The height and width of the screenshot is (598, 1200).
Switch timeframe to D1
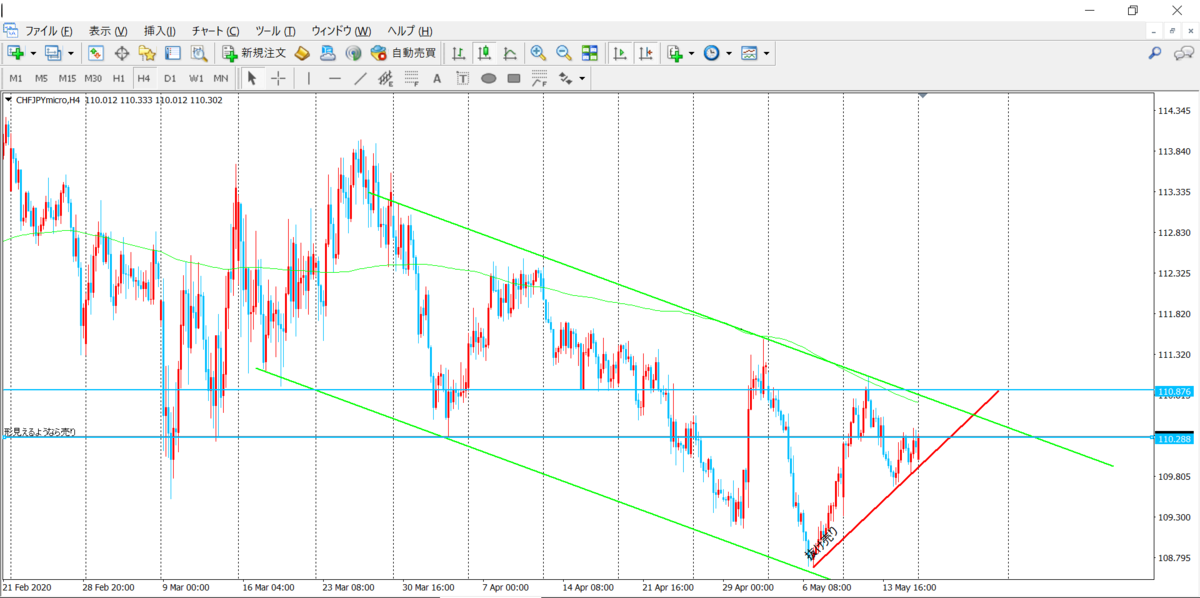tap(170, 78)
